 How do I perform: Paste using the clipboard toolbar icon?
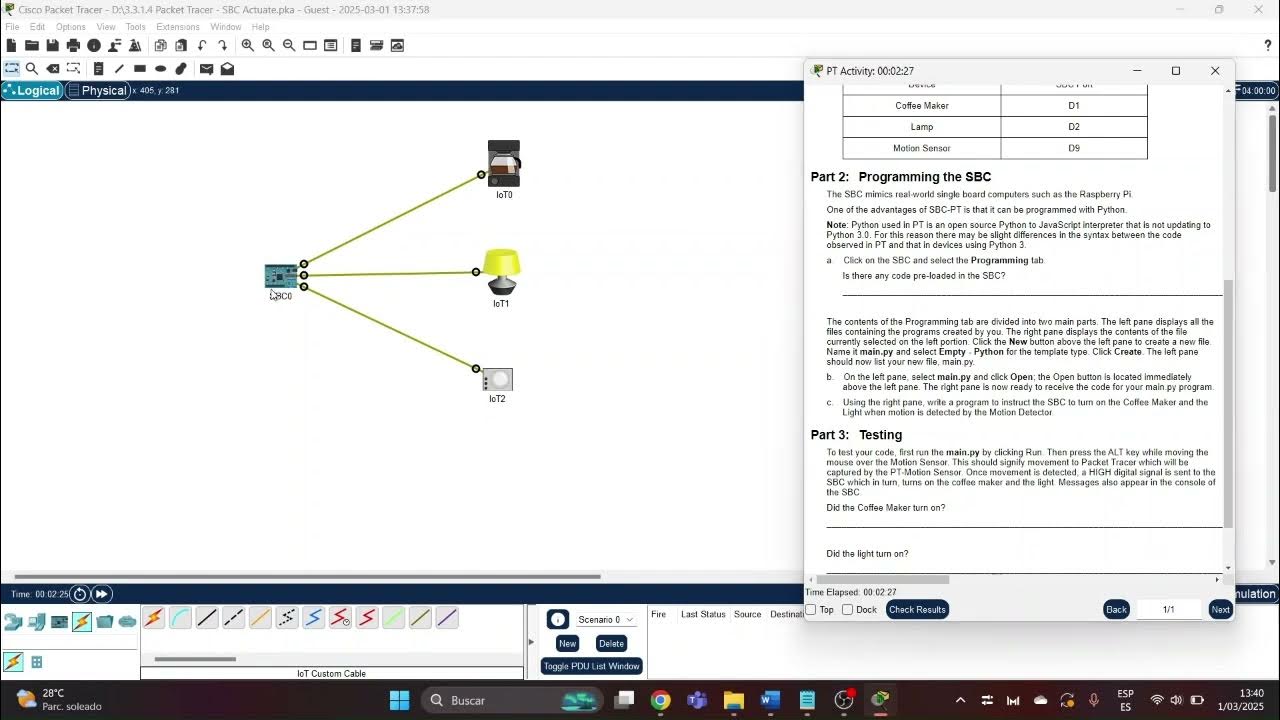click(x=181, y=45)
